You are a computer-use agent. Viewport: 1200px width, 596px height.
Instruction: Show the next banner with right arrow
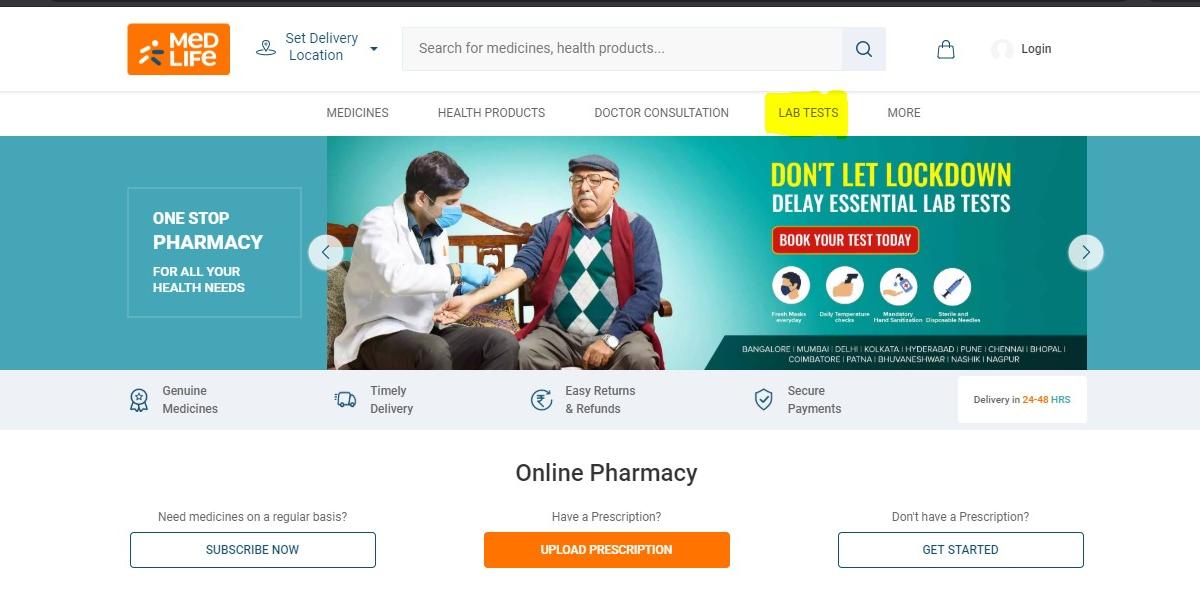[1086, 252]
